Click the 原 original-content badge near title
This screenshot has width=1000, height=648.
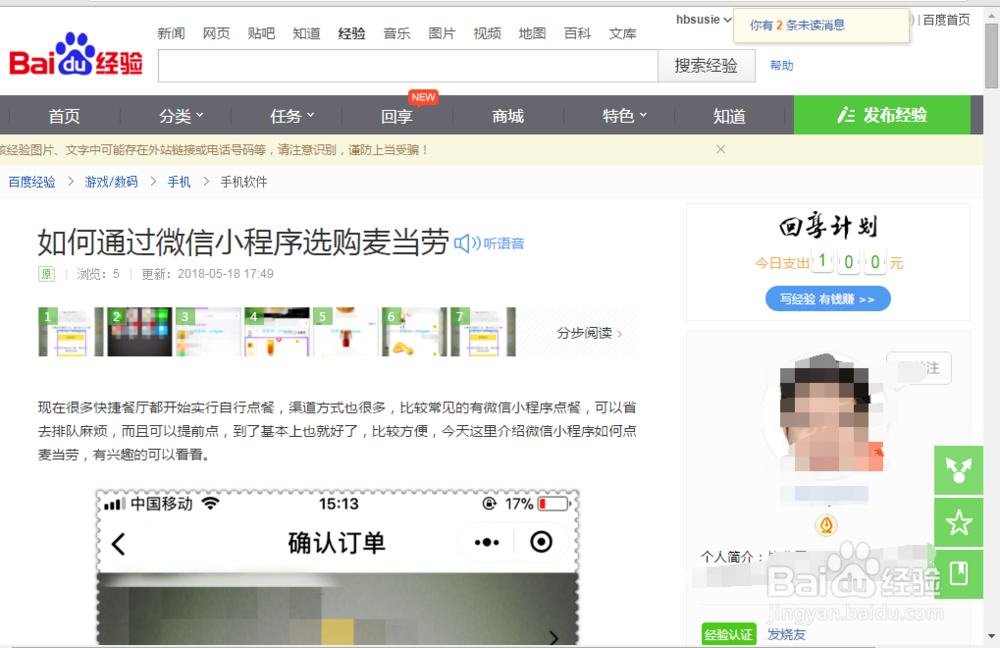46,273
